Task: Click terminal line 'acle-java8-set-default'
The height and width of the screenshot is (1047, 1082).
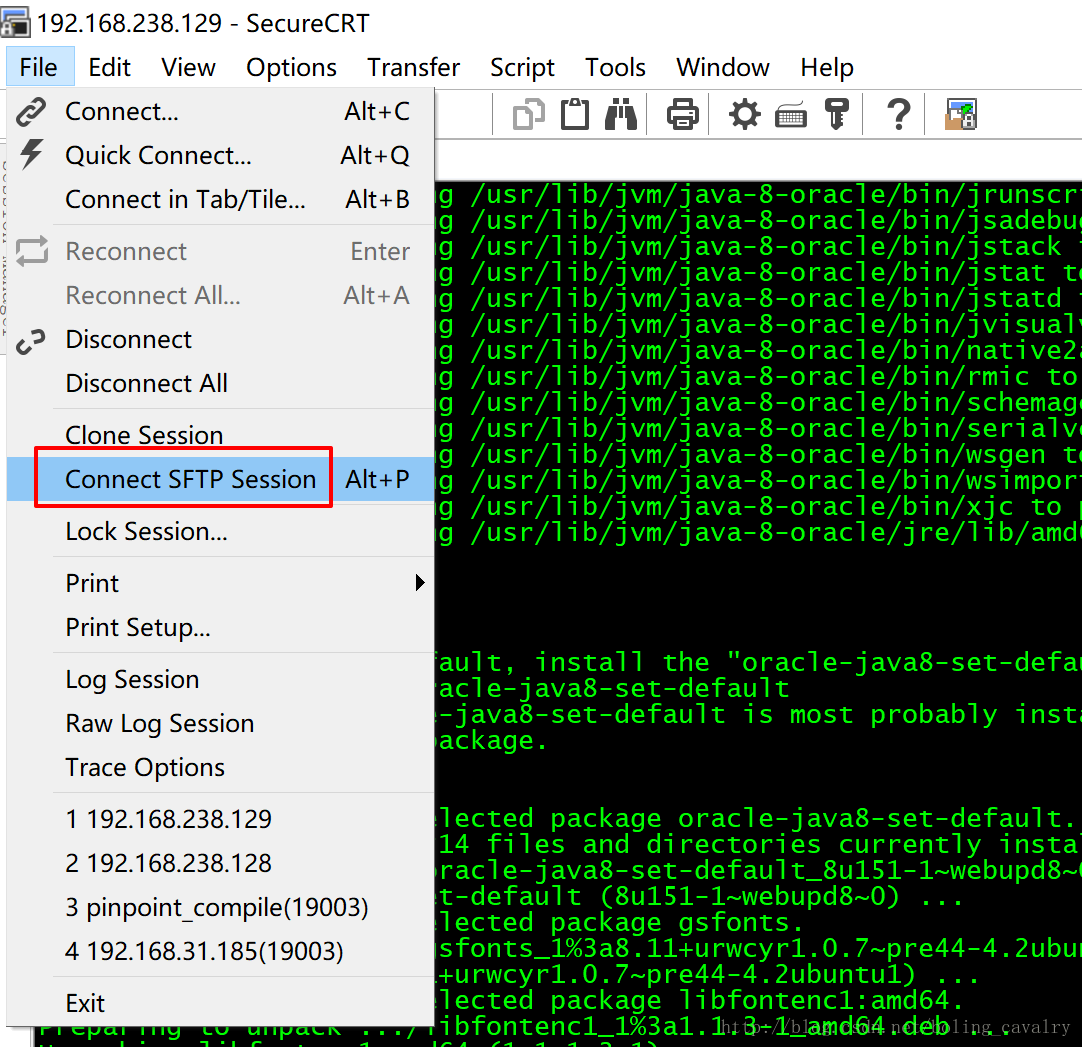Action: click(x=613, y=689)
